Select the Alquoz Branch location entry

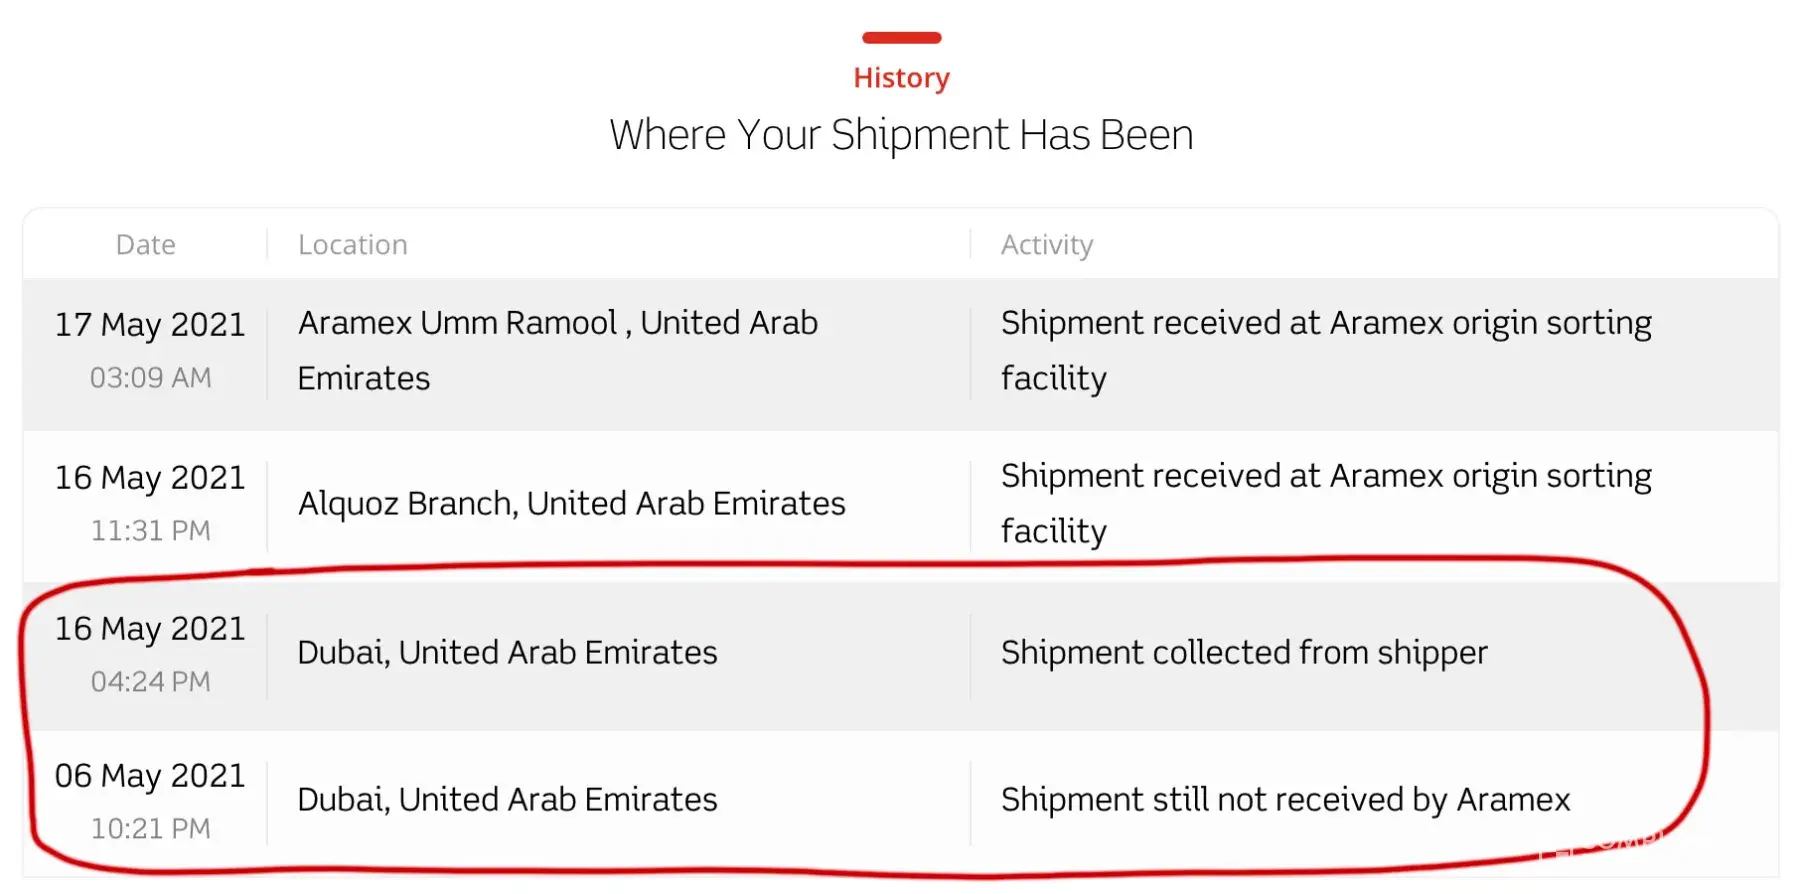point(571,504)
